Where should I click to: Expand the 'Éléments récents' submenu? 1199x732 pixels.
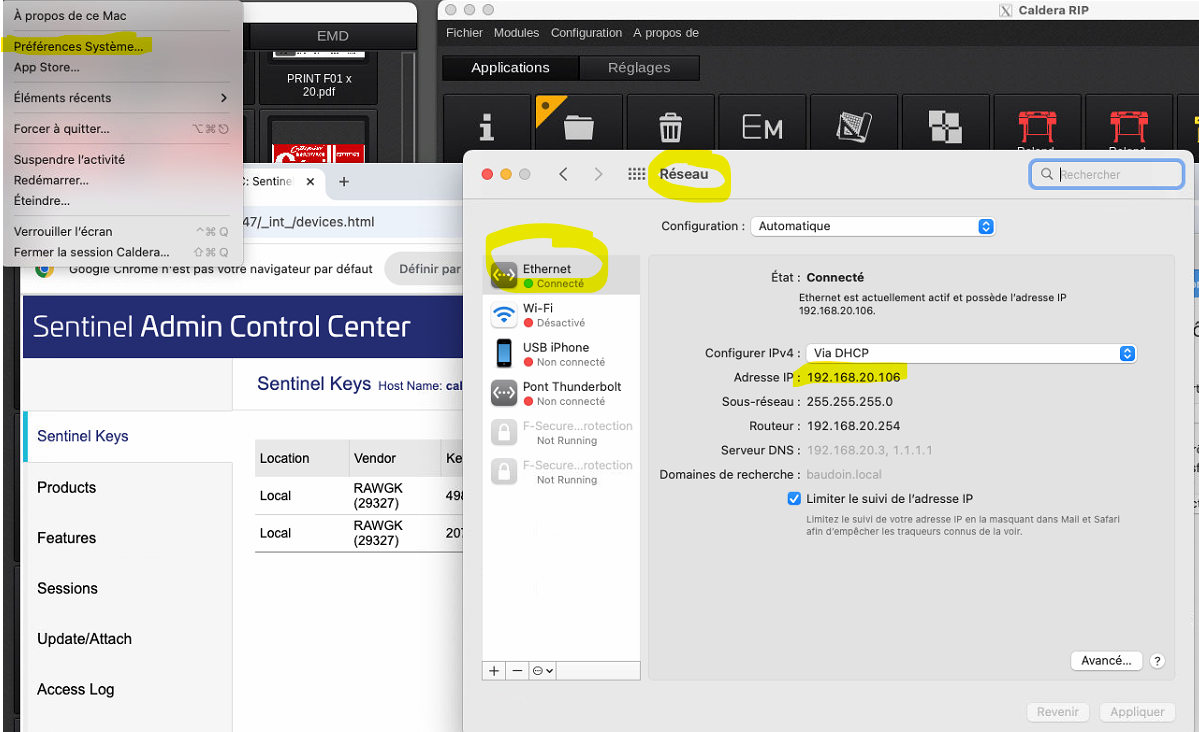[121, 98]
